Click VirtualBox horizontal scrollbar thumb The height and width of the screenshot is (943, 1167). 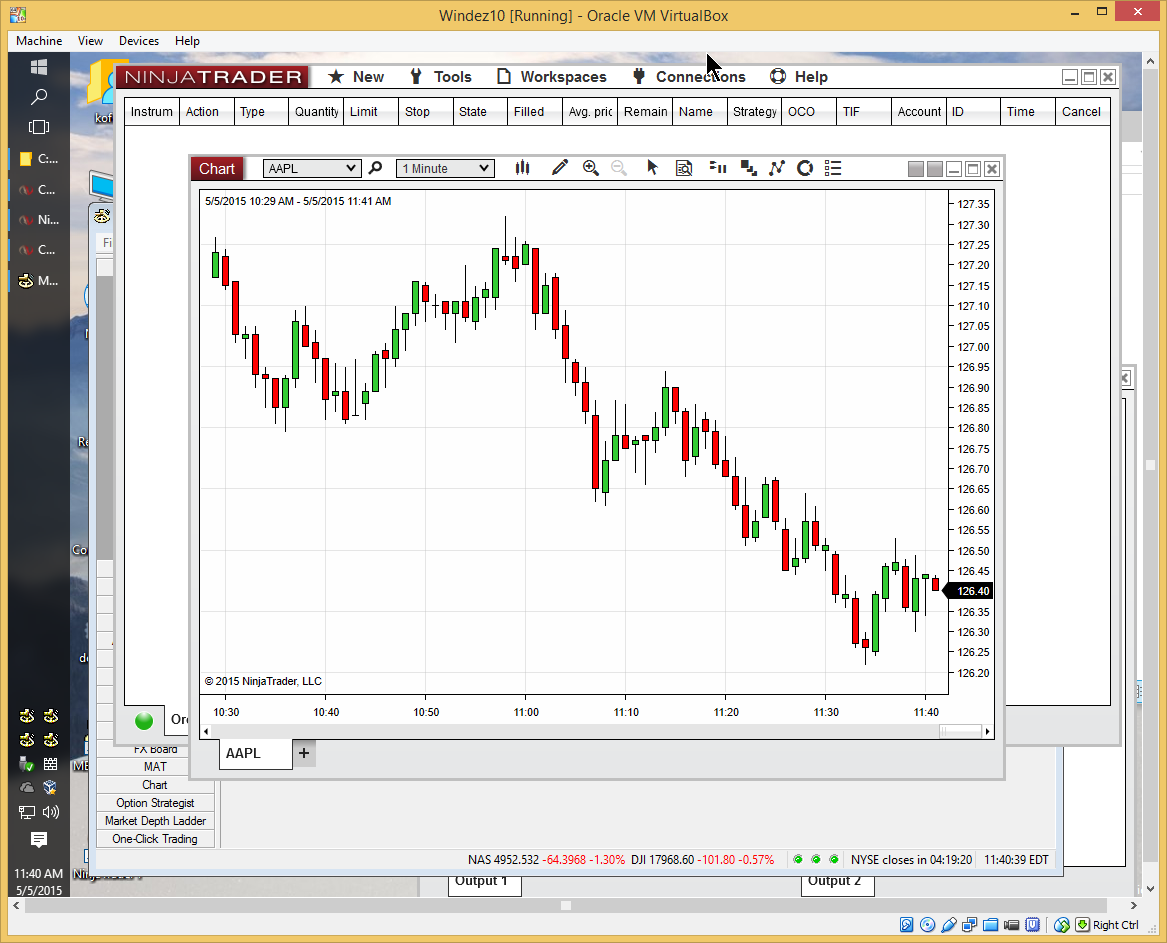click(566, 906)
